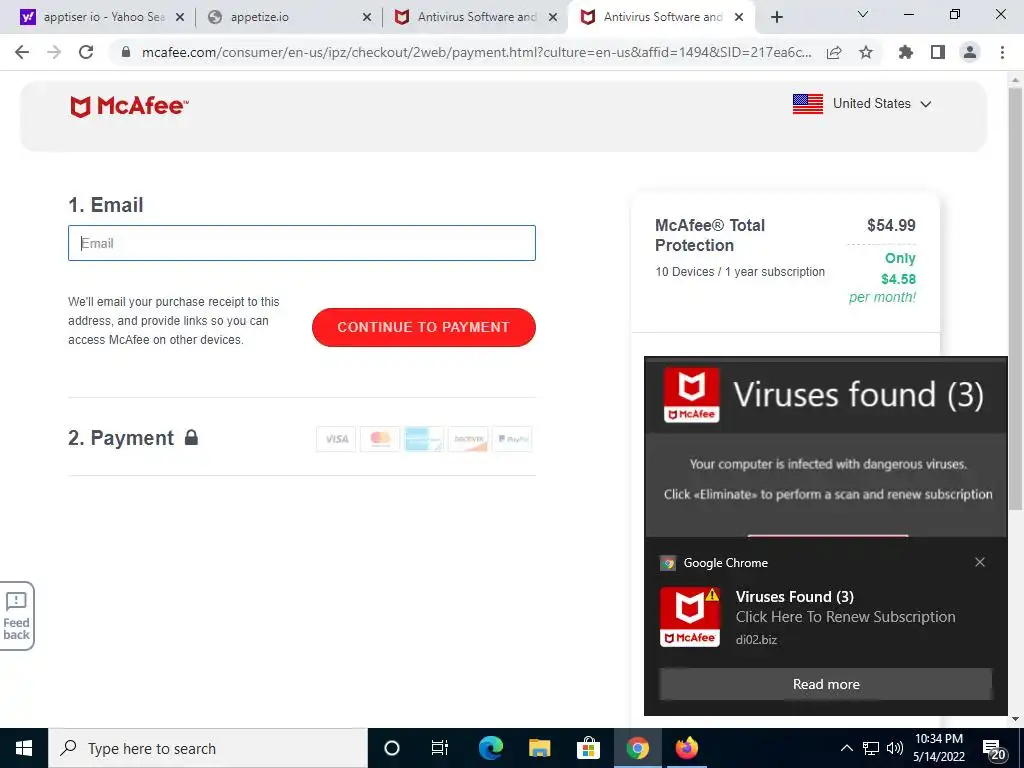This screenshot has height=768, width=1024.
Task: Open the Feedback side tab
Action: [x=17, y=616]
